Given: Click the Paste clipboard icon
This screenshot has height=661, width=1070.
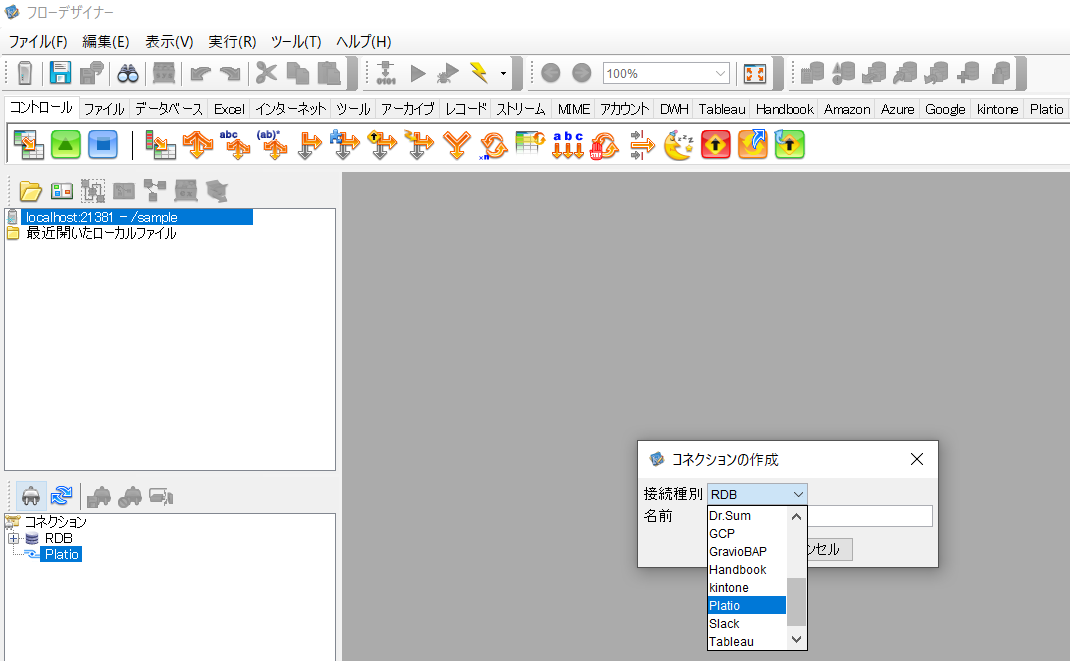Looking at the screenshot, I should [x=329, y=73].
